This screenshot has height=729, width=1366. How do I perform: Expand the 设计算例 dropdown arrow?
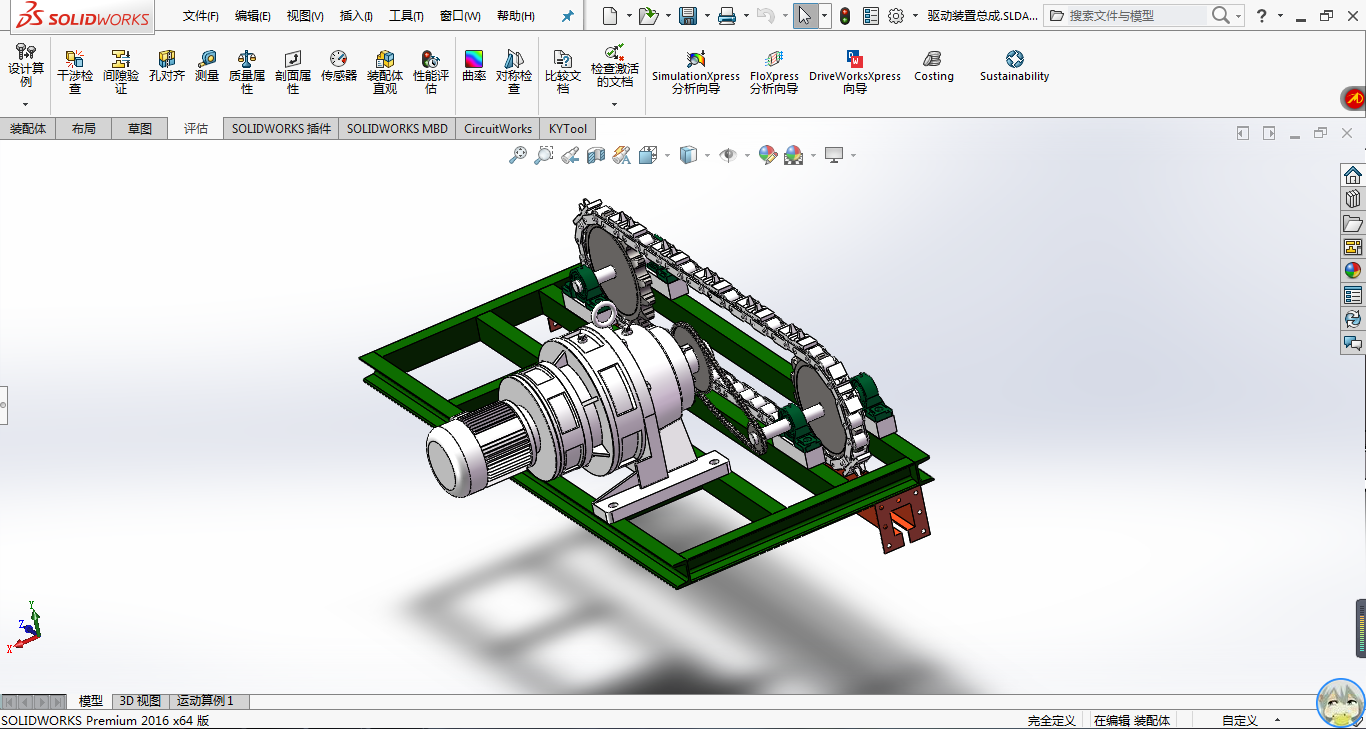coord(26,104)
